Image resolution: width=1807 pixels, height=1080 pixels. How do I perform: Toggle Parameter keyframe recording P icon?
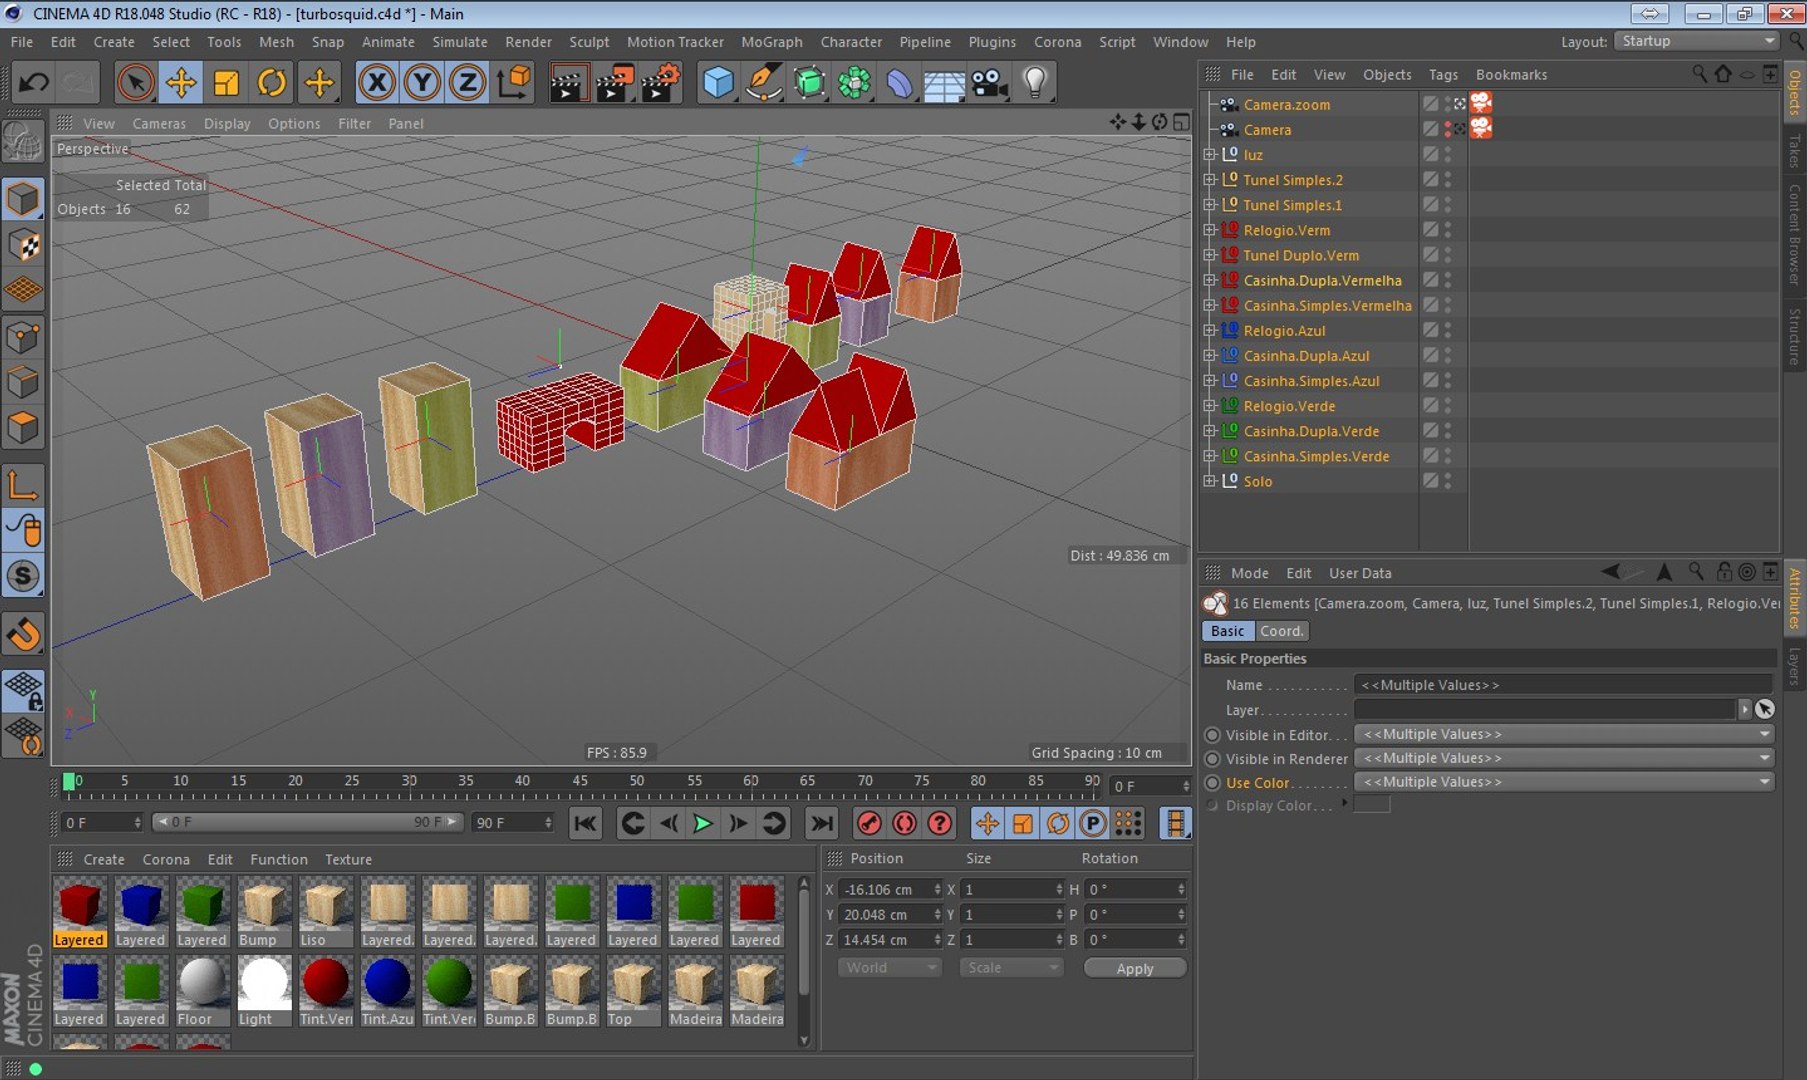coord(1093,823)
